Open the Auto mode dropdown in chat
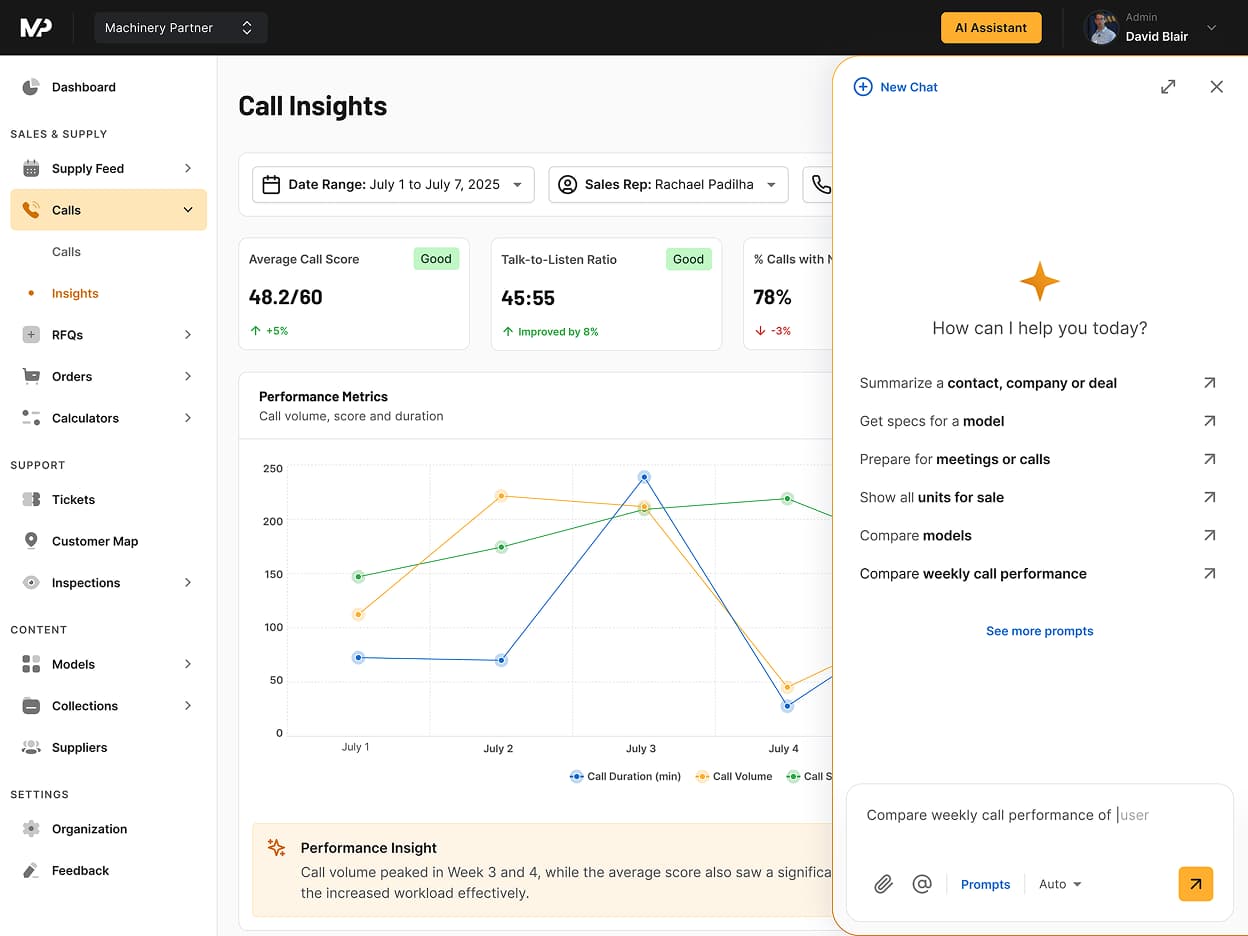Screen dimensions: 1248x936 pyautogui.click(x=1060, y=884)
